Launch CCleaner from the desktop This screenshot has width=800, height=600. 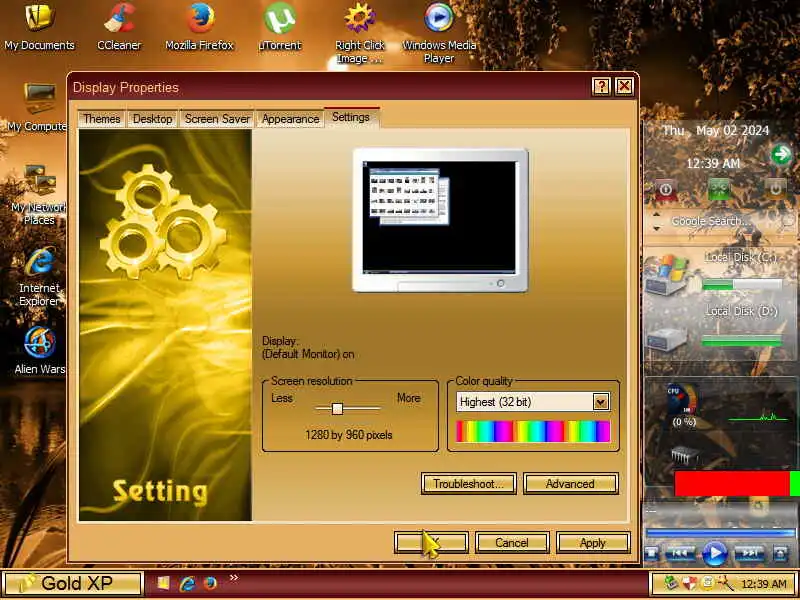coord(119,28)
